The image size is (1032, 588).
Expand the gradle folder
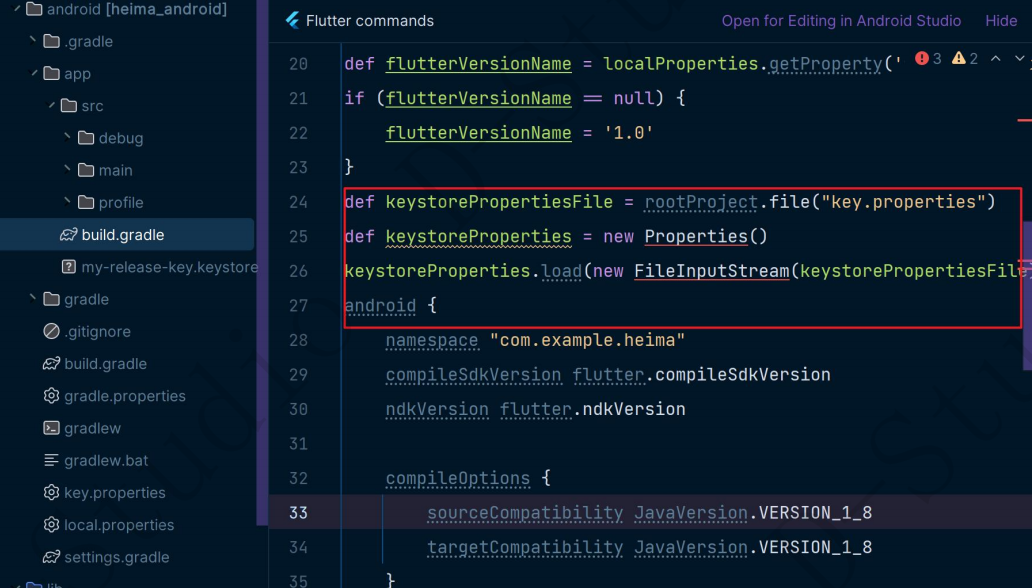tap(33, 299)
